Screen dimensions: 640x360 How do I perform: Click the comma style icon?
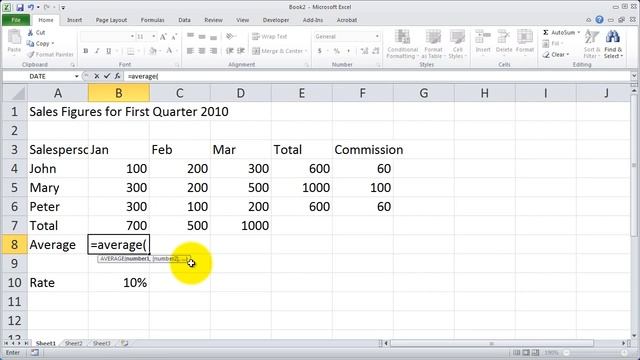coord(349,51)
